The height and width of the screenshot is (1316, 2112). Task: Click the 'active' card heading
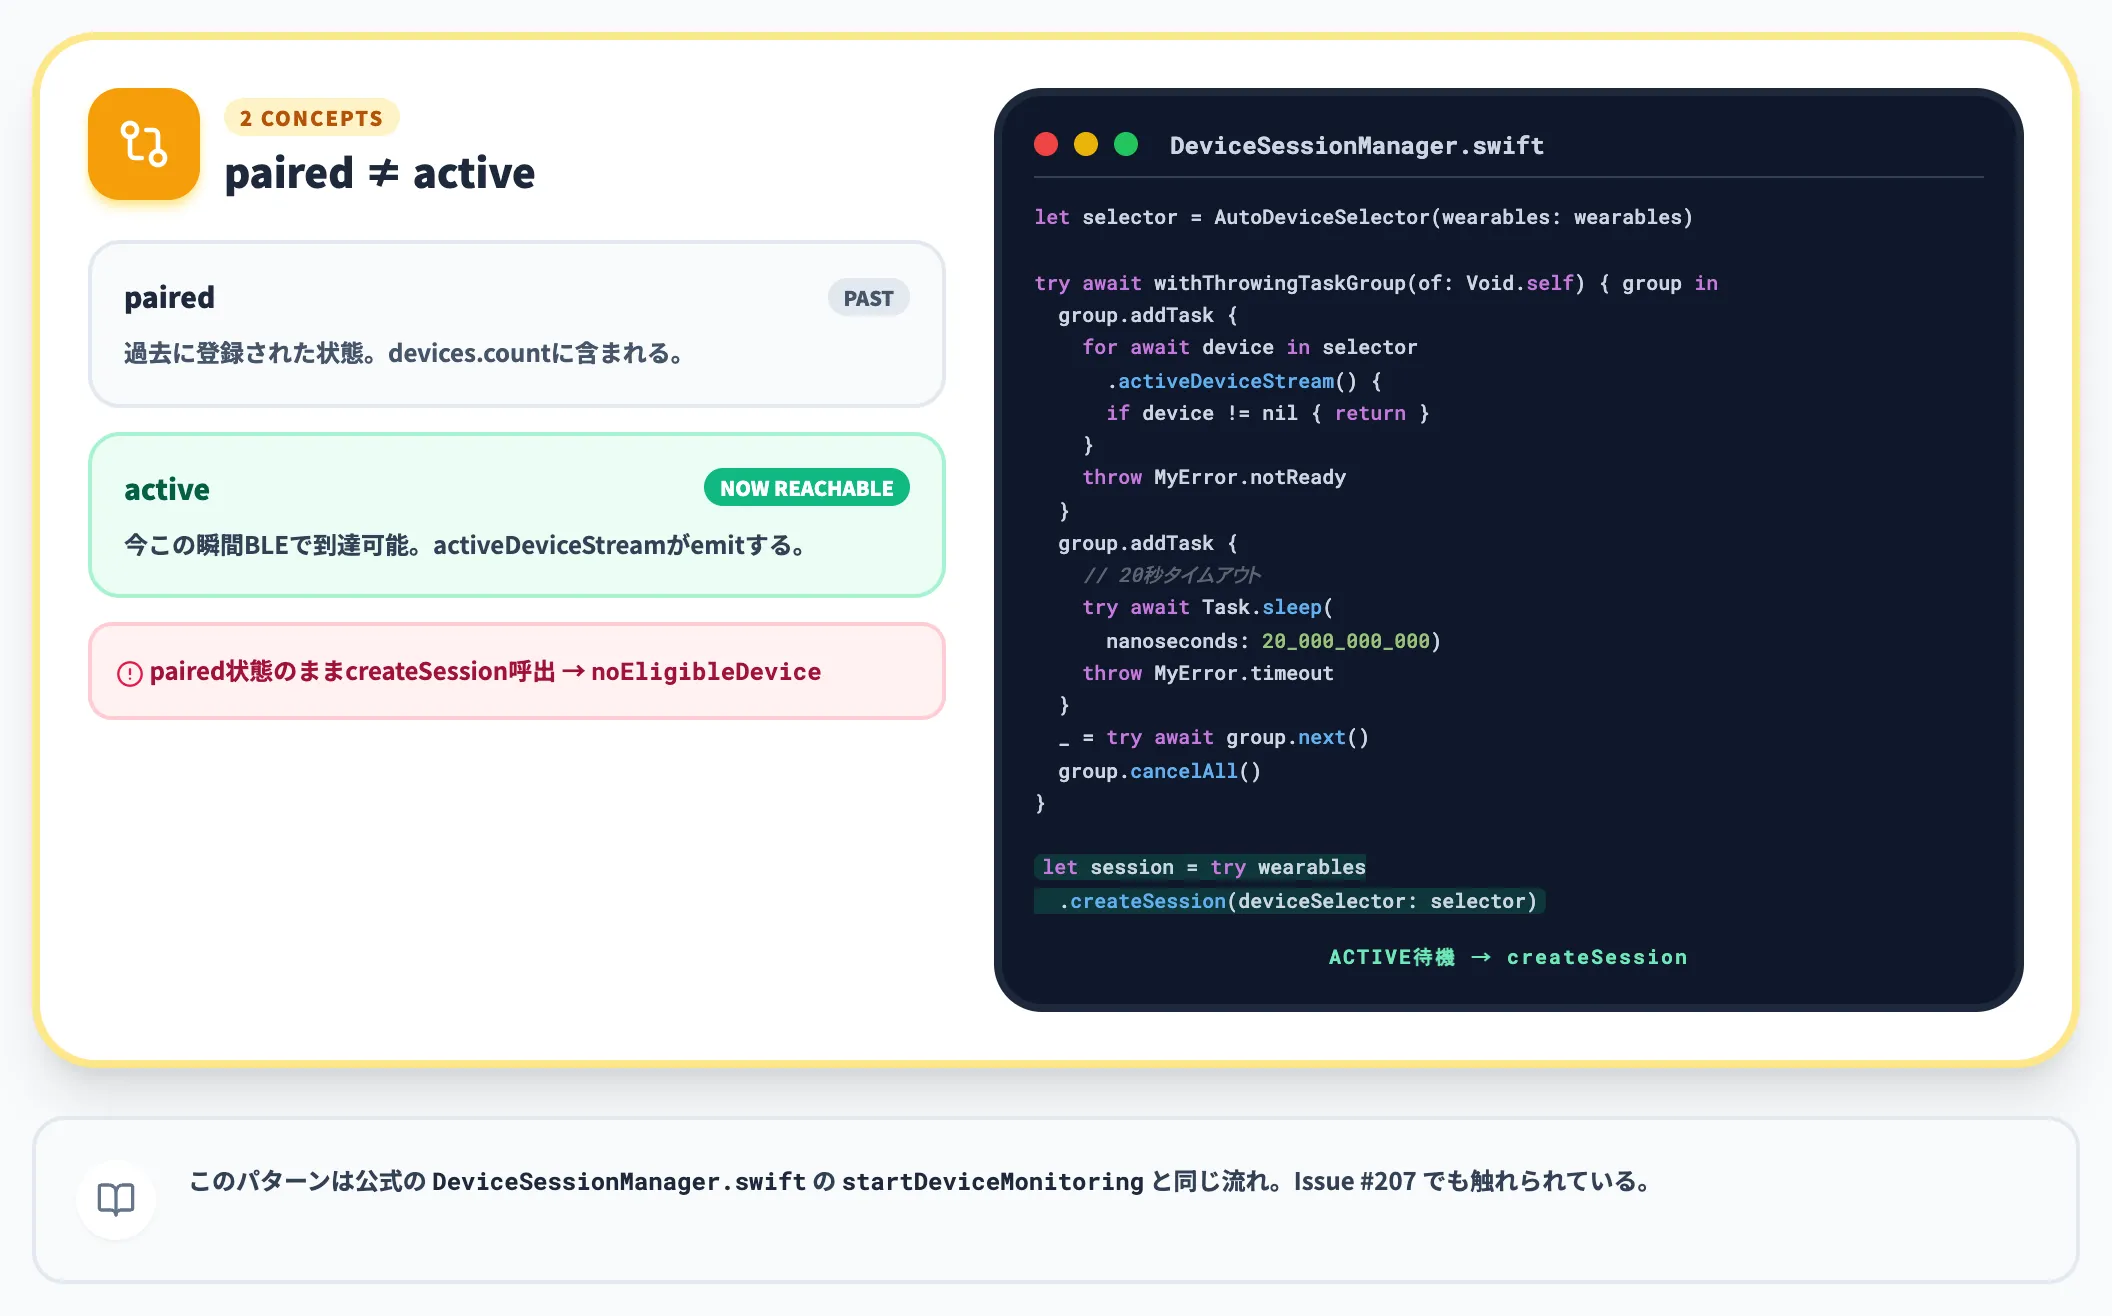[x=167, y=489]
